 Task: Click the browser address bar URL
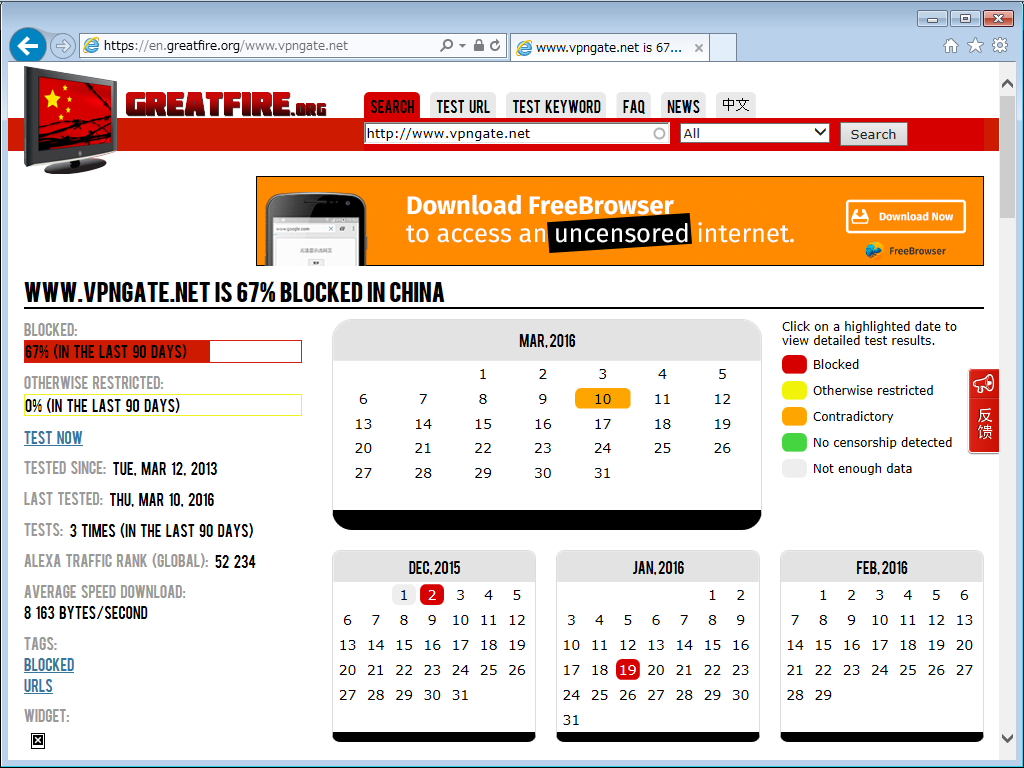(226, 46)
